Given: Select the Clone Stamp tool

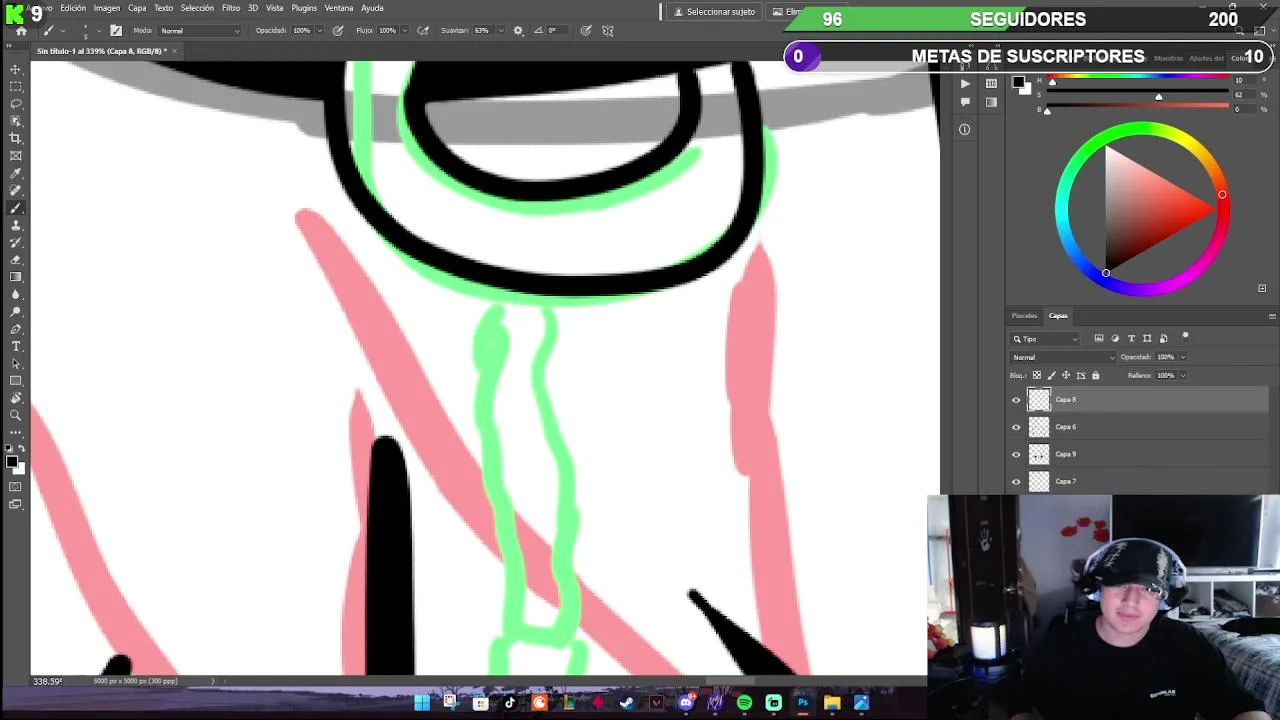Looking at the screenshot, I should click(x=16, y=225).
